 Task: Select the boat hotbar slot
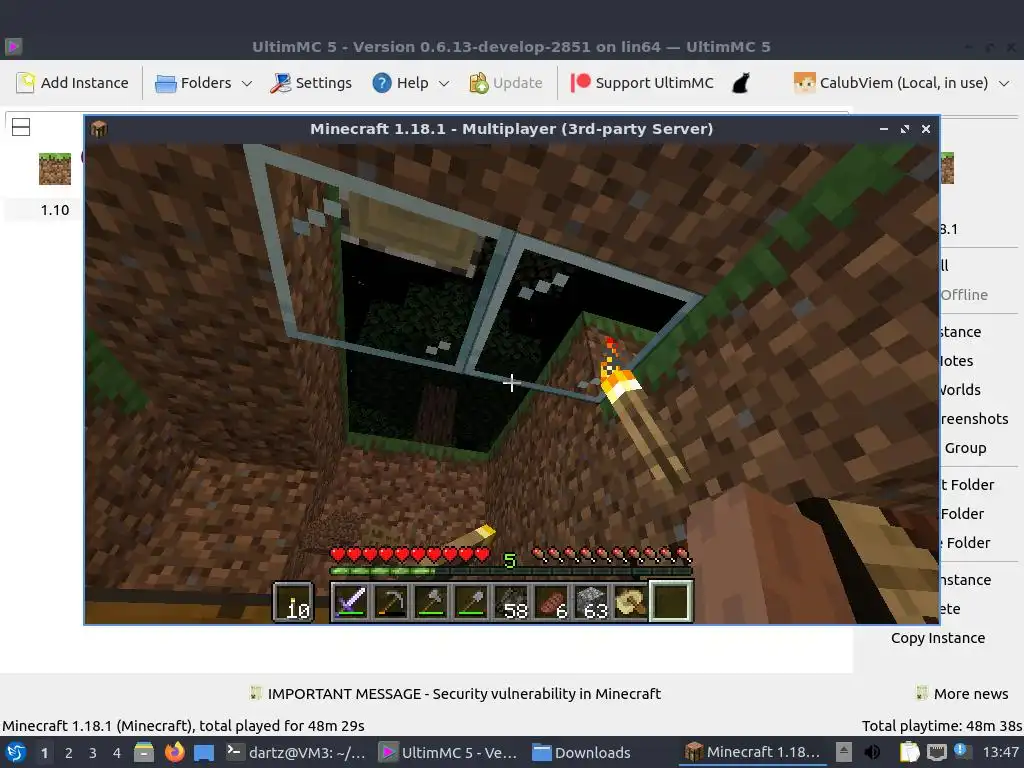tap(632, 601)
